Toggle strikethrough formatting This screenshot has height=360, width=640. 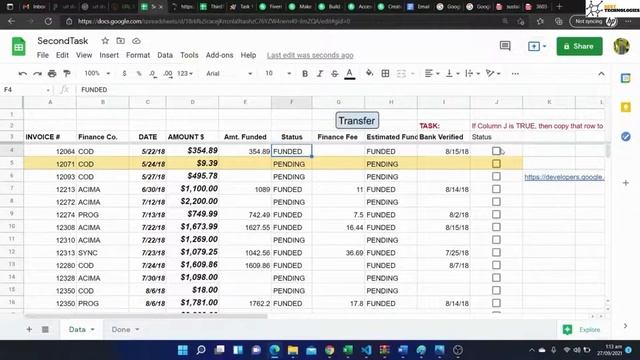tap(334, 73)
